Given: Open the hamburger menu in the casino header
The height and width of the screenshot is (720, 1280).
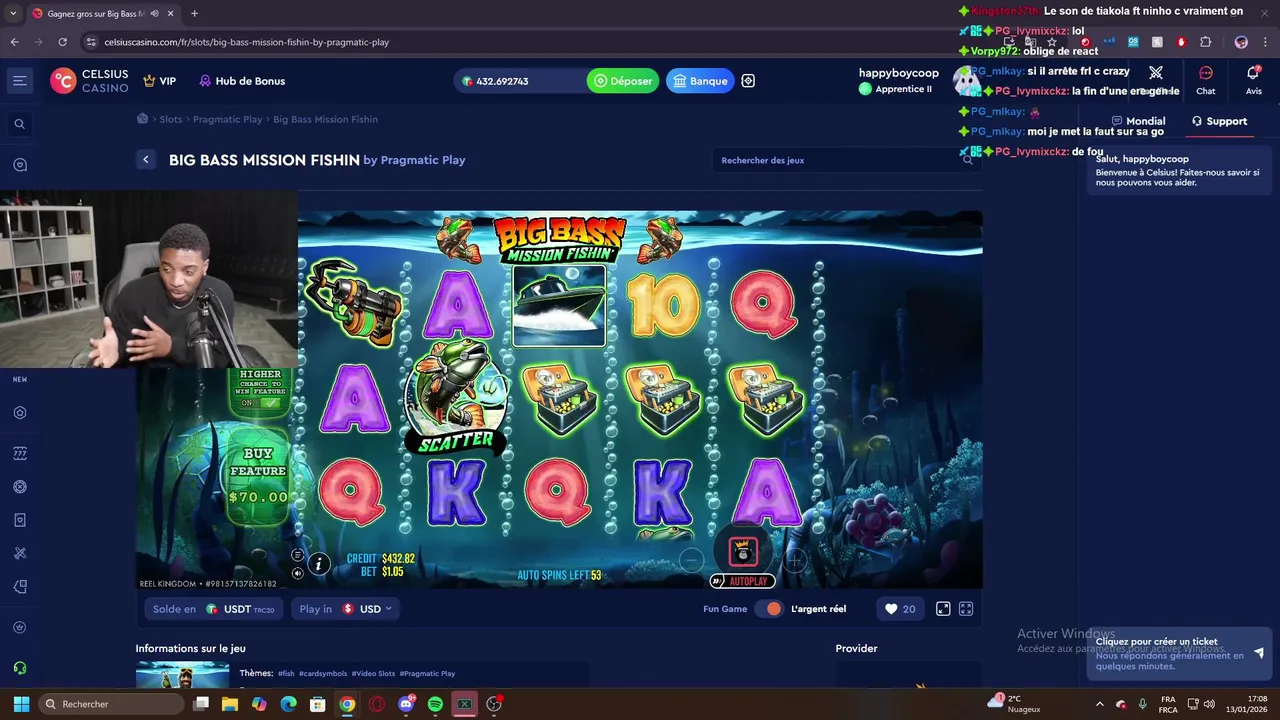Looking at the screenshot, I should coord(19,81).
